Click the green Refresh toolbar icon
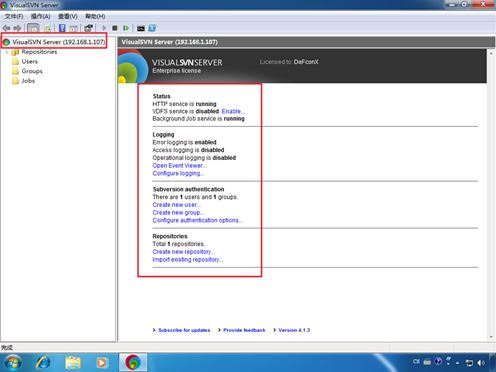Viewport: 496px width, 372px height. coord(48,28)
